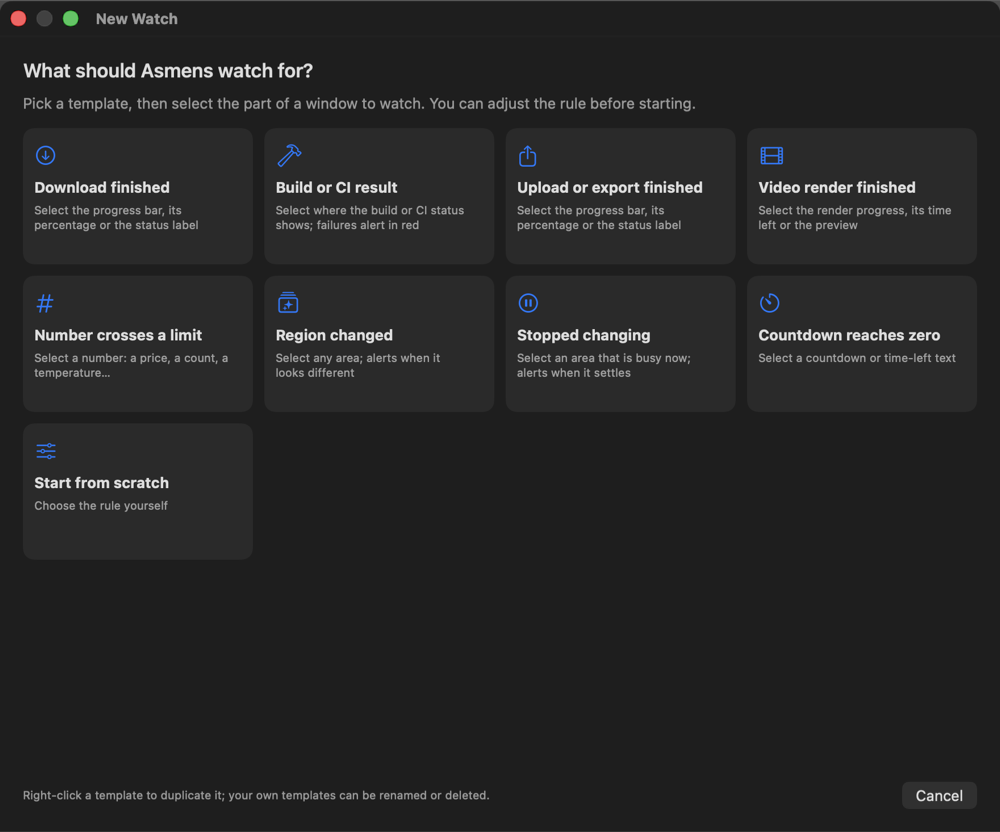This screenshot has width=1000, height=832.
Task: Choose the Video render finished title
Action: coord(837,187)
